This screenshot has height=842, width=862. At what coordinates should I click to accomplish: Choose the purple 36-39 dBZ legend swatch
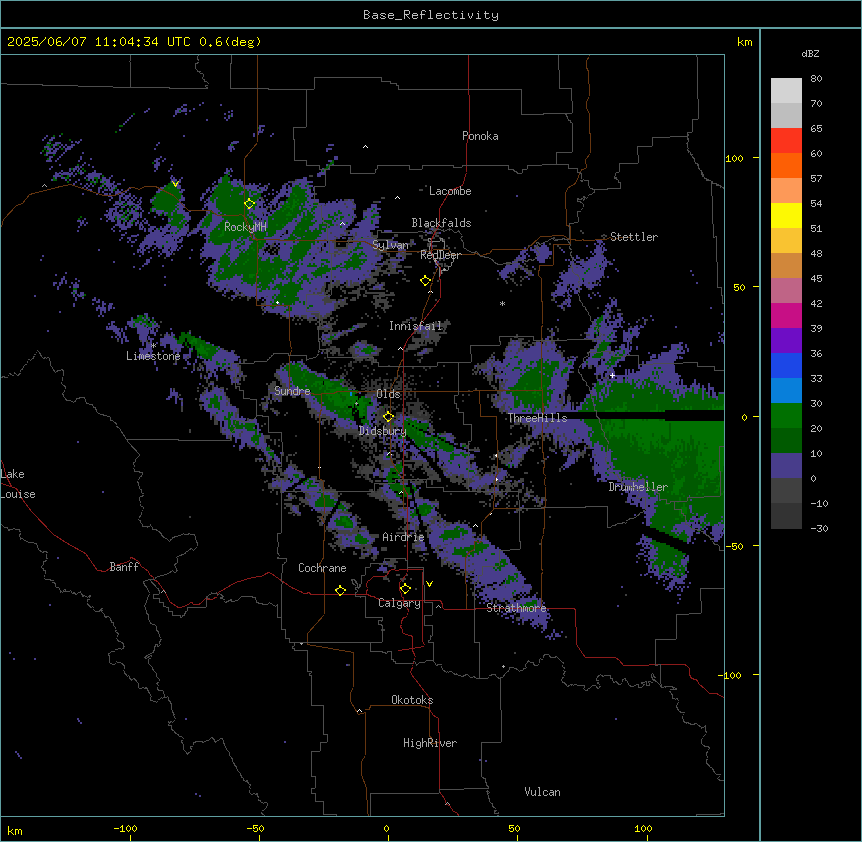tap(786, 341)
